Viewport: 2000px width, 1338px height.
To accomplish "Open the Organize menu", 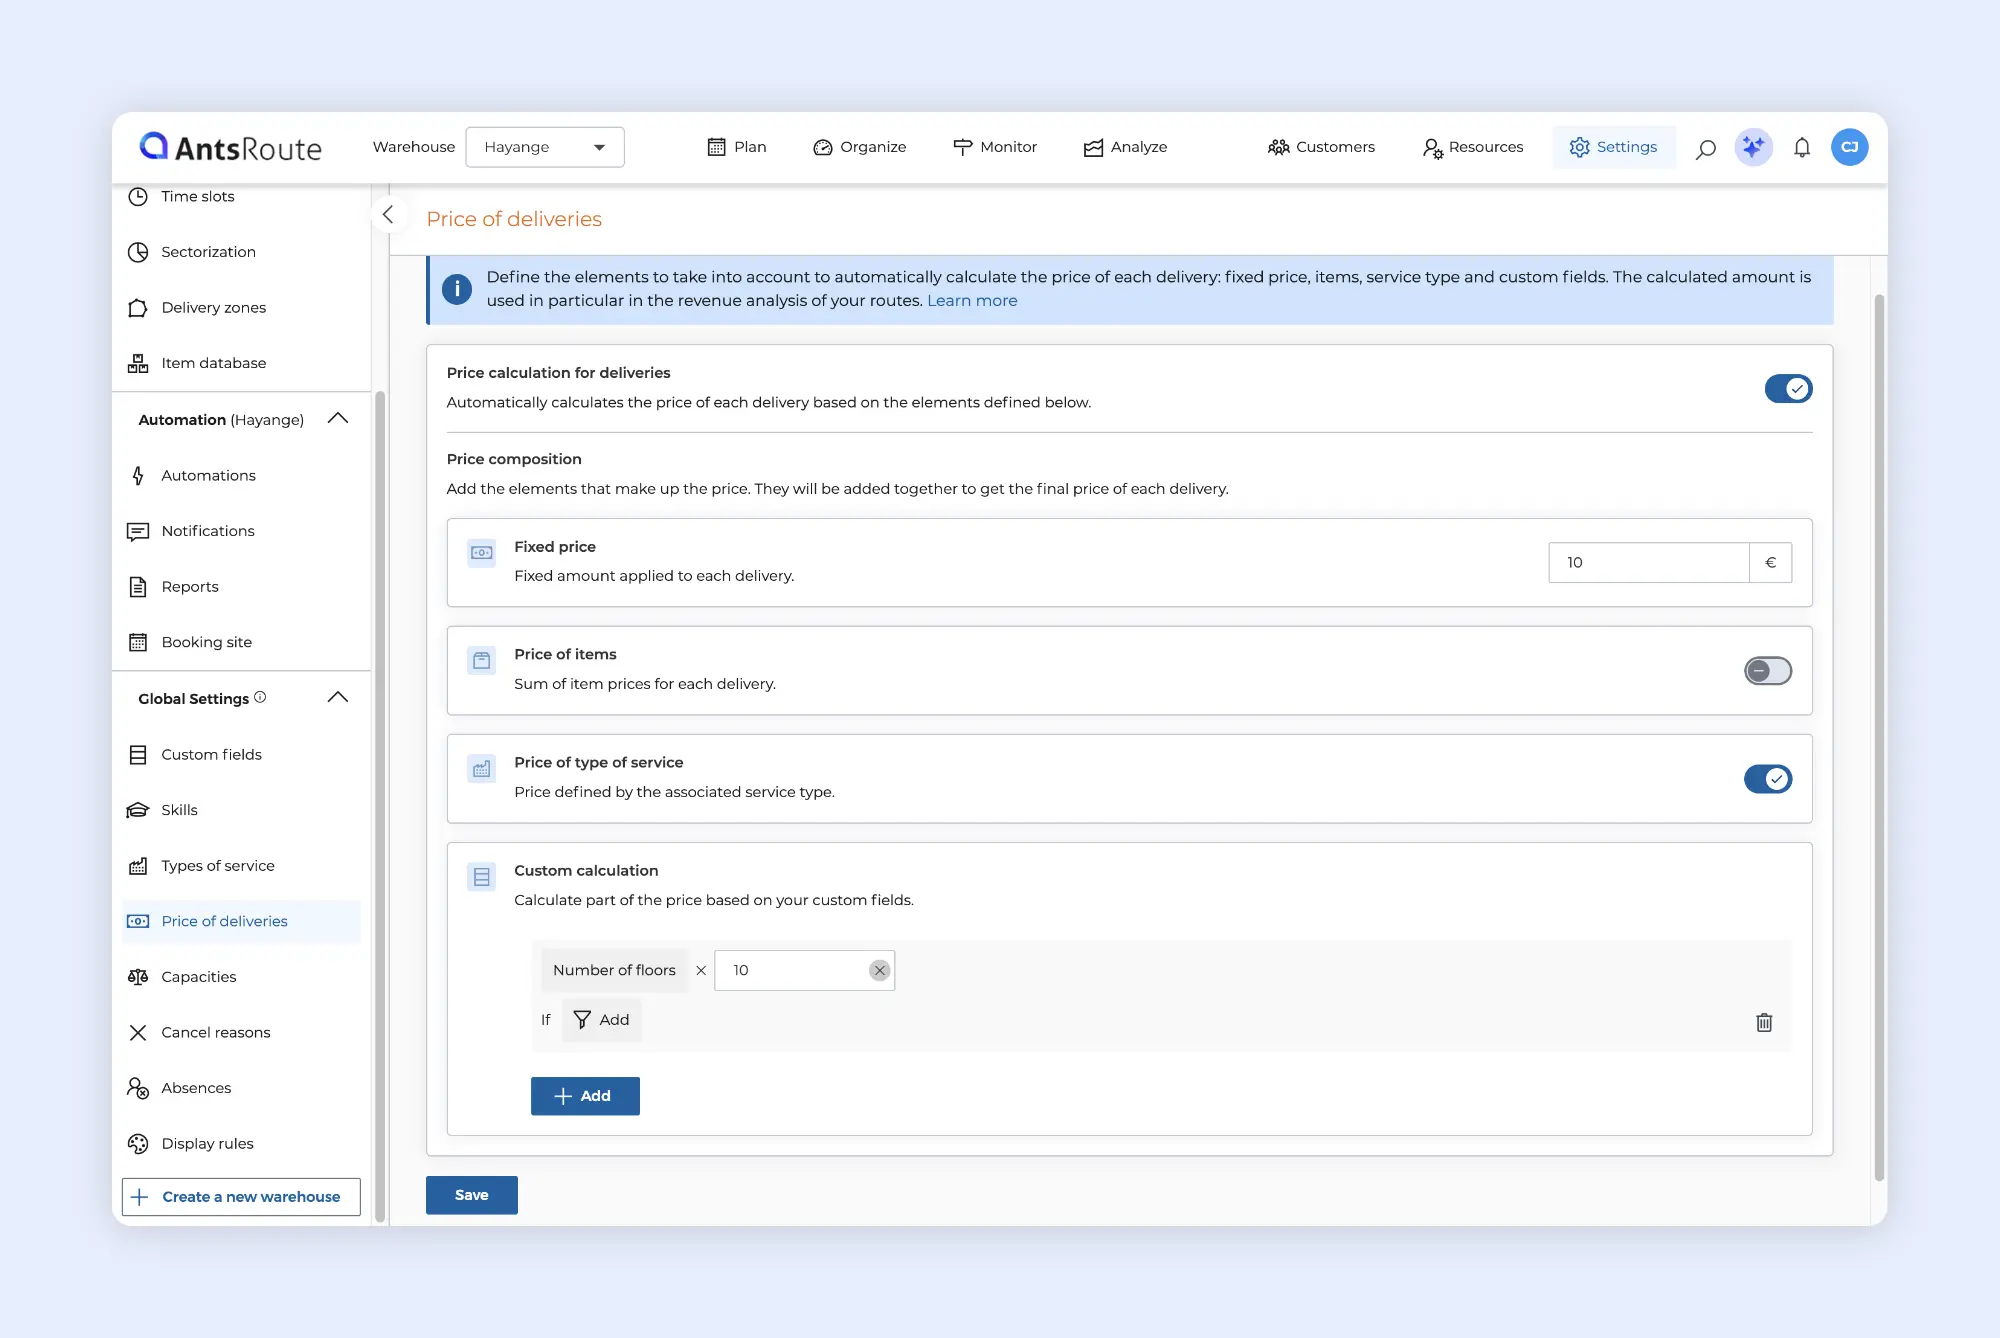I will click(x=860, y=147).
